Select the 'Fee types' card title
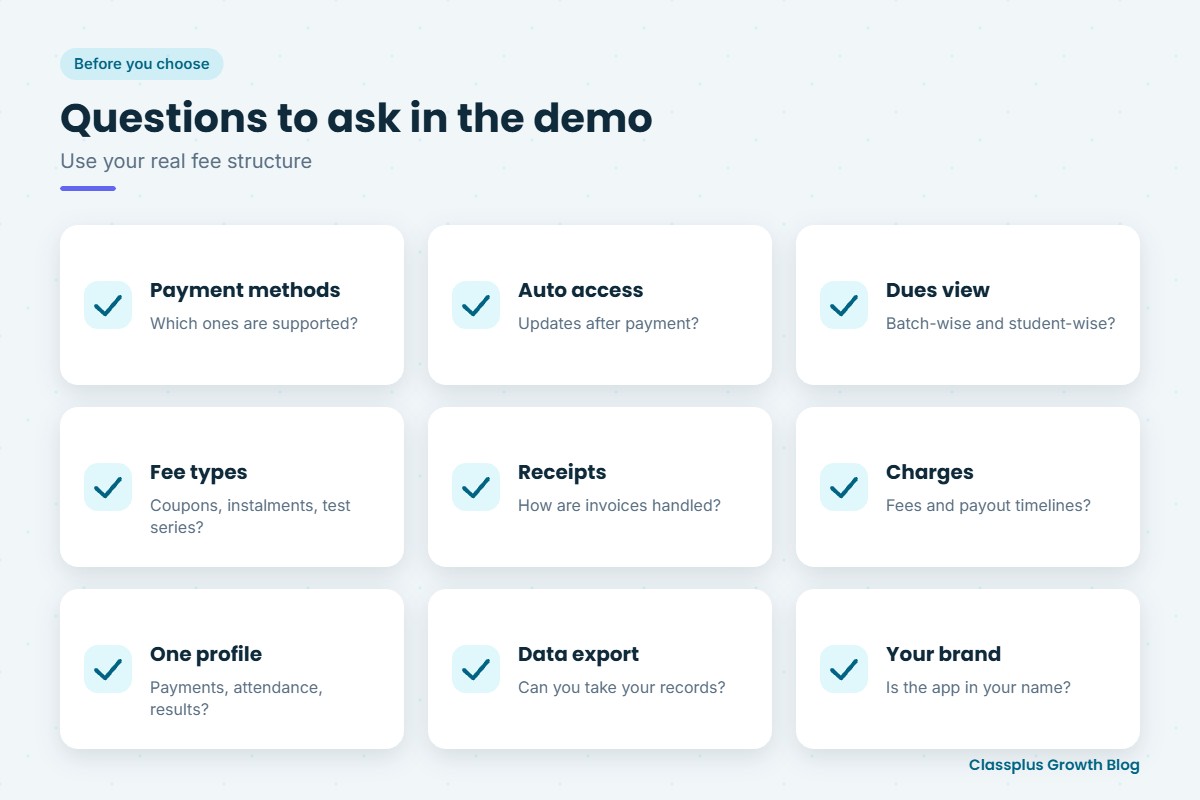 coord(198,472)
